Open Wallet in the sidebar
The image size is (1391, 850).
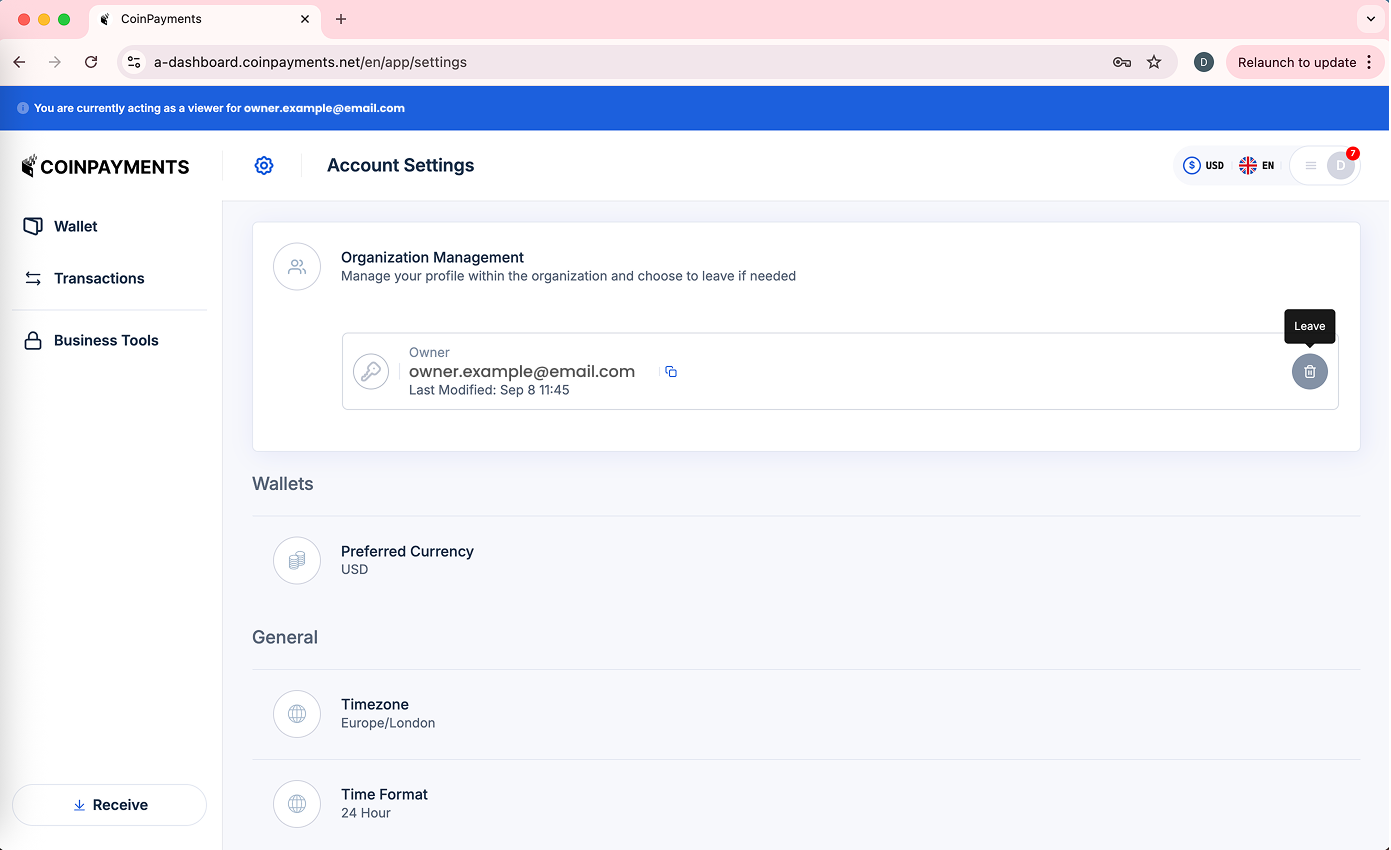[75, 226]
